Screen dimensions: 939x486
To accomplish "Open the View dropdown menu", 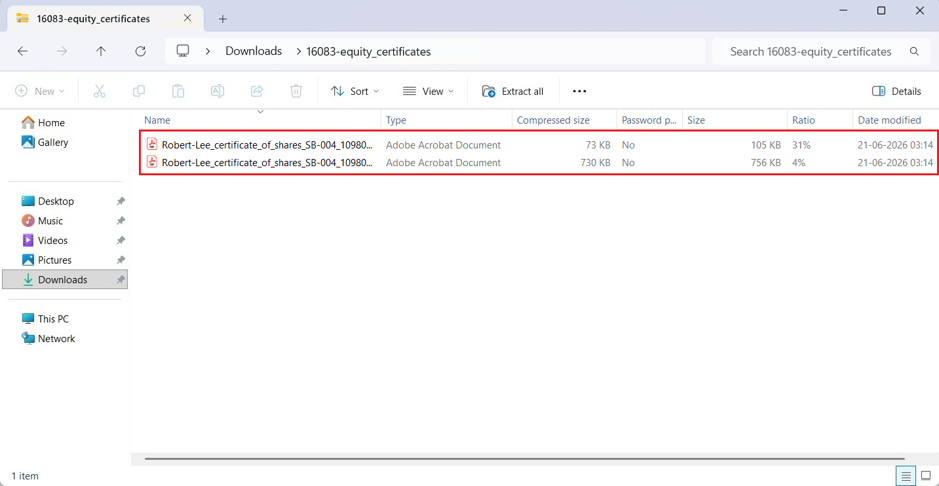I will (x=428, y=91).
